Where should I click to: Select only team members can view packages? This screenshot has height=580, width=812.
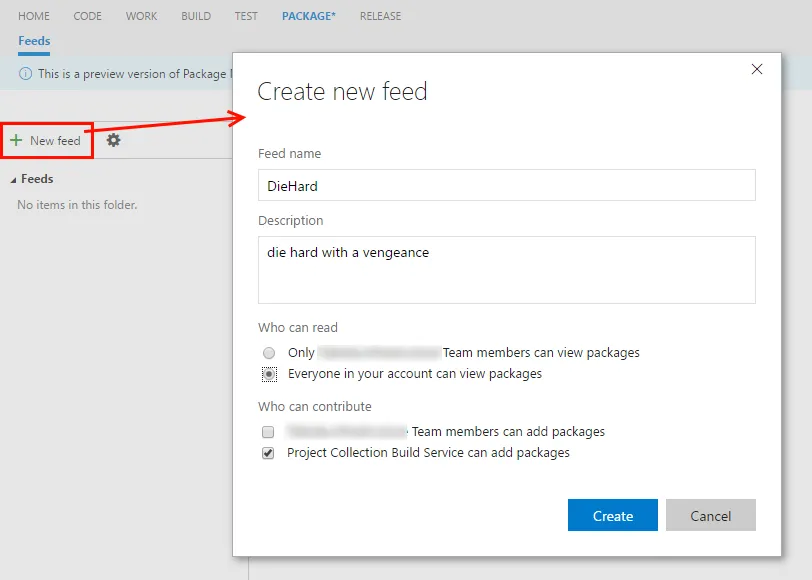(x=267, y=352)
